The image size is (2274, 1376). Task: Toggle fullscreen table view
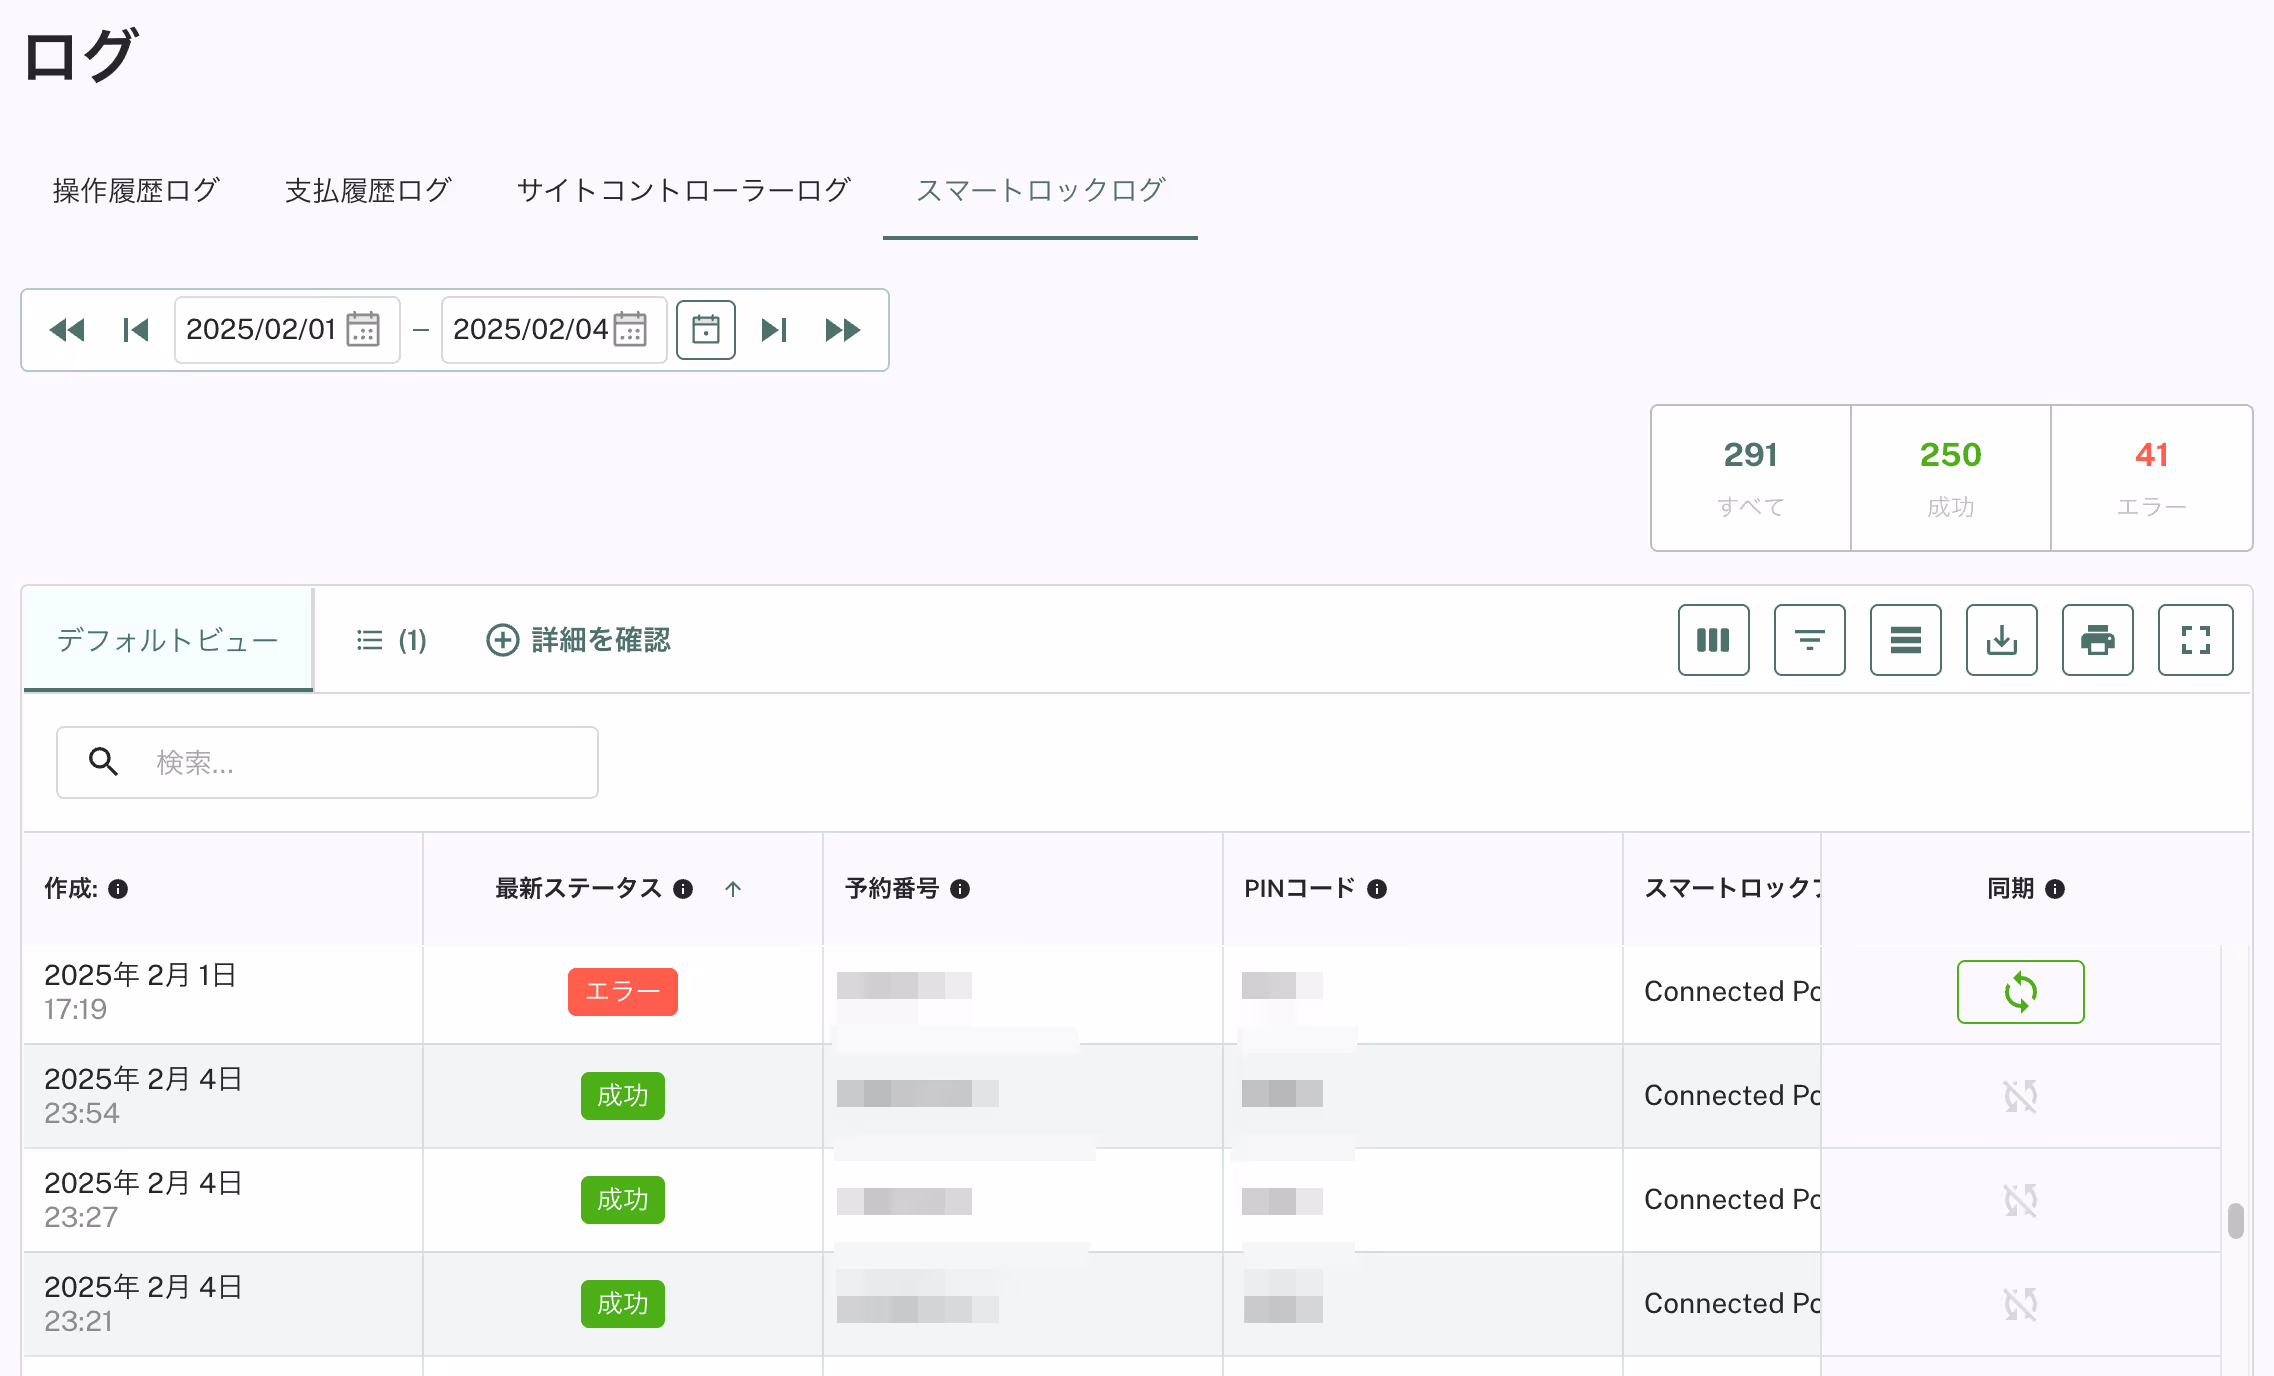coord(2195,640)
